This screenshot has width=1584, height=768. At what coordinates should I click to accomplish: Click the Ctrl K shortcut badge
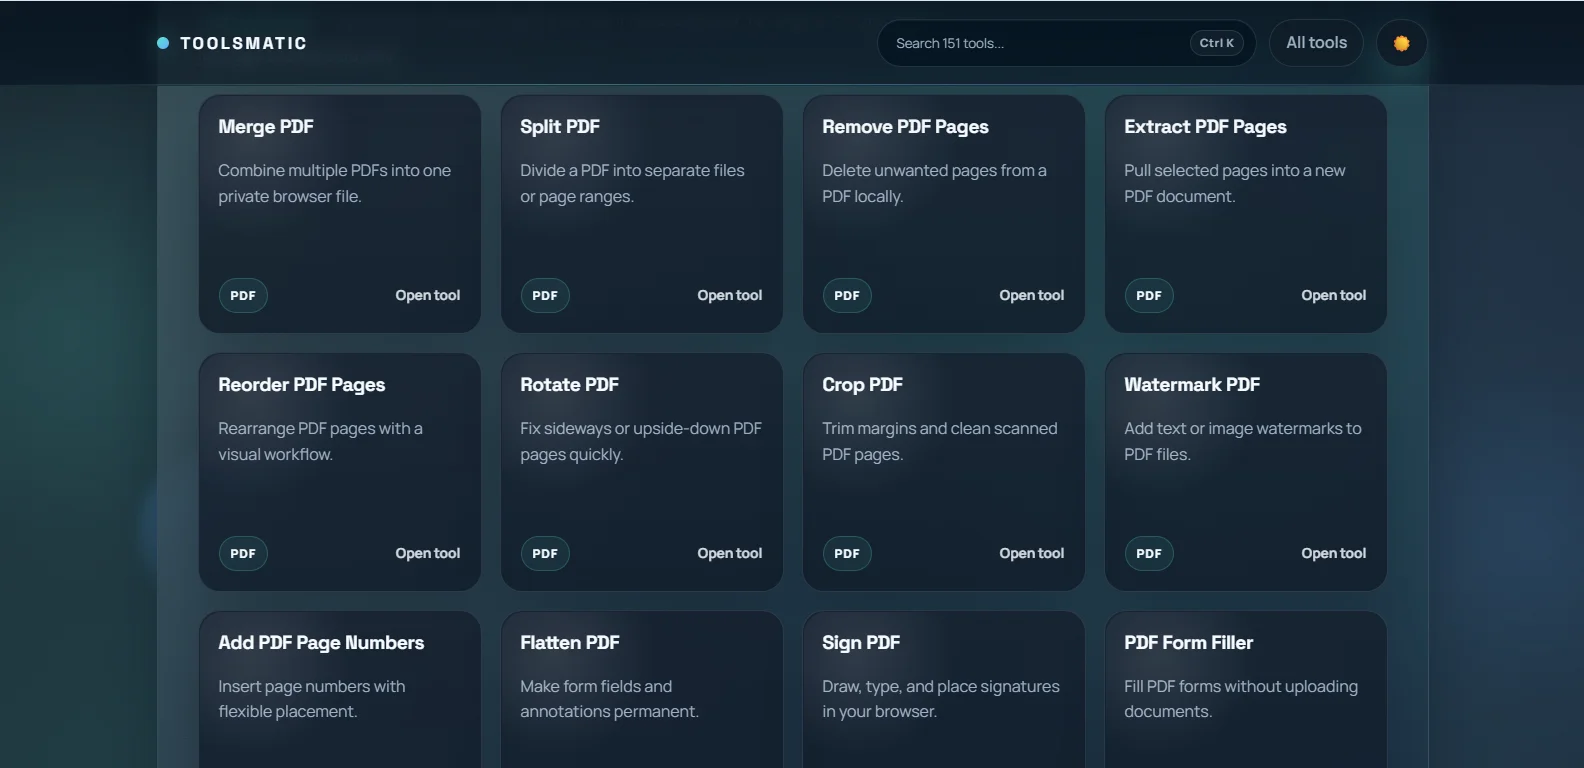pos(1216,43)
